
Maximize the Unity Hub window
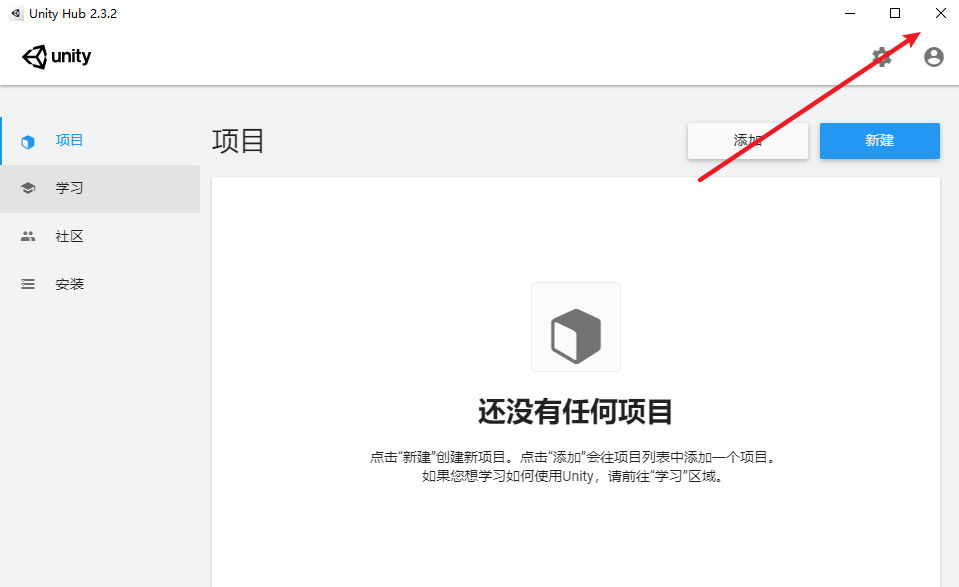tap(895, 13)
